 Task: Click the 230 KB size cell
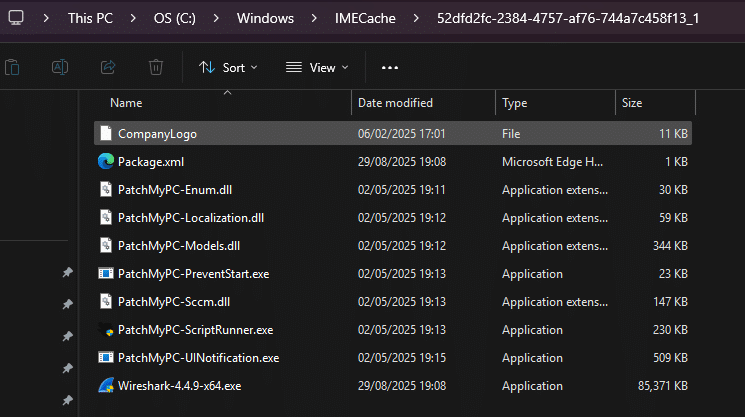670,330
